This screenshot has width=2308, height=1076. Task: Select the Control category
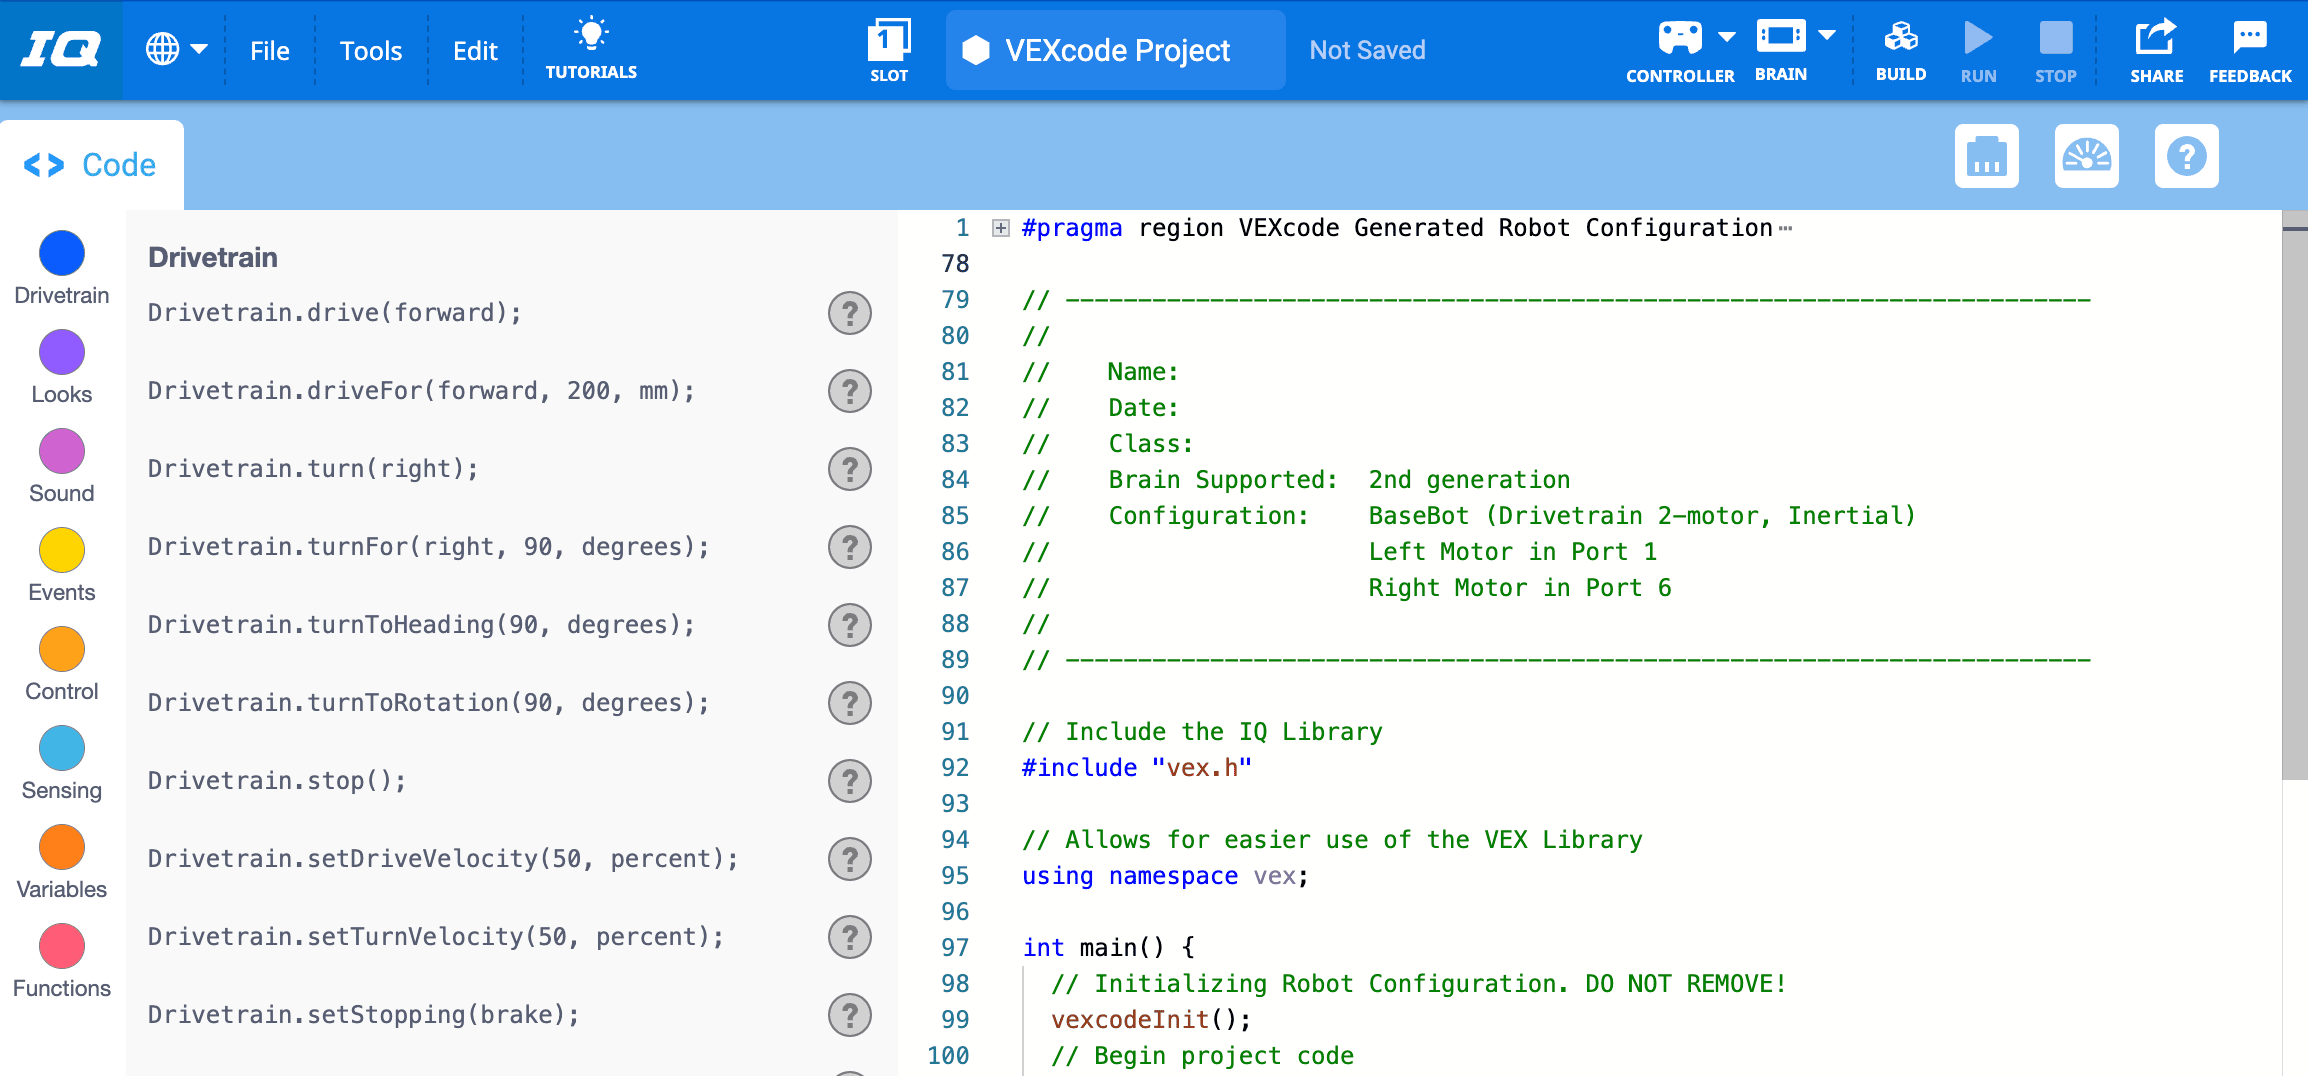tap(61, 649)
